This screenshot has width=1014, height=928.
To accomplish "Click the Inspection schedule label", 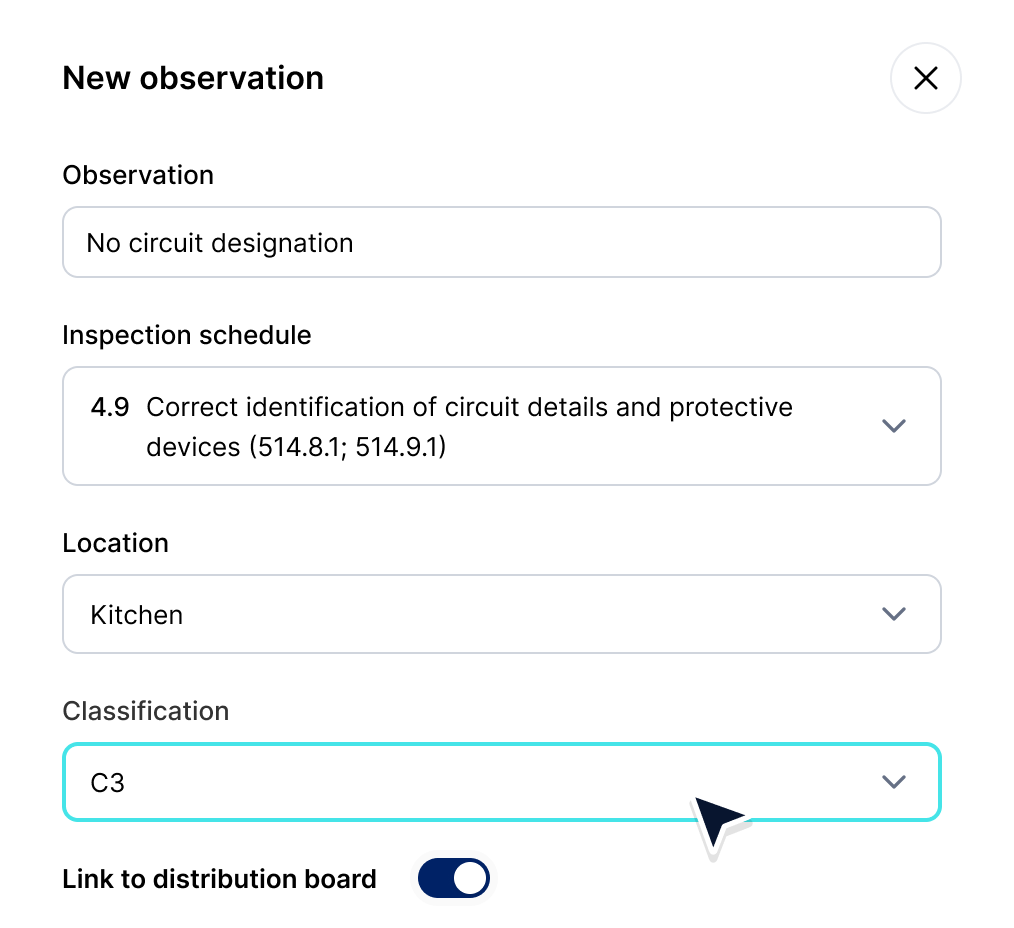I will click(187, 335).
